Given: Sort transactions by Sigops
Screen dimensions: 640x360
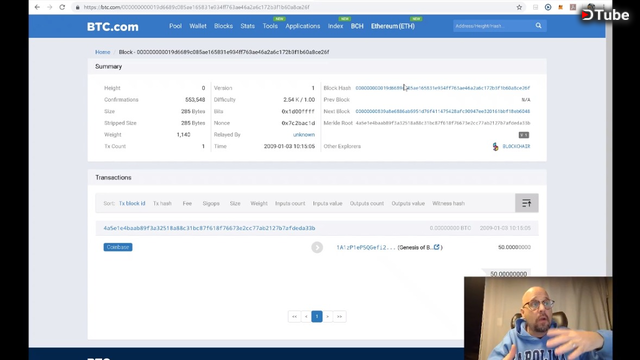Looking at the screenshot, I should tap(211, 203).
